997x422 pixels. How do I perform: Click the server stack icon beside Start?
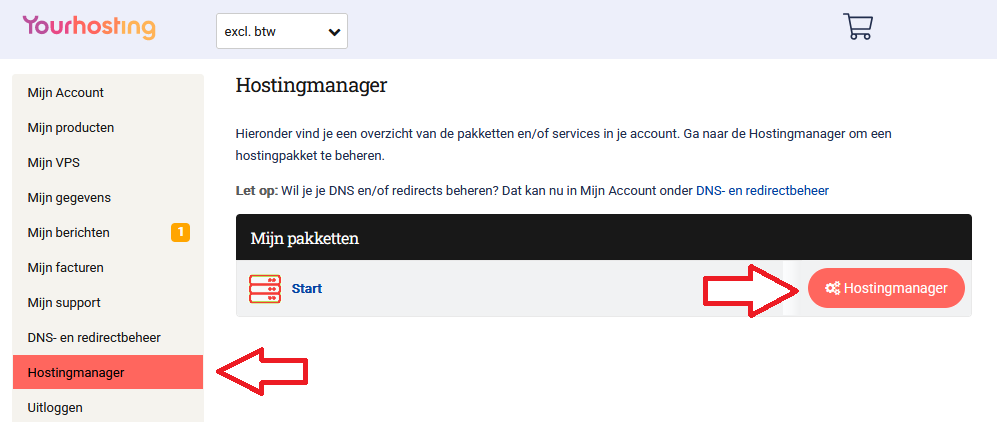265,289
